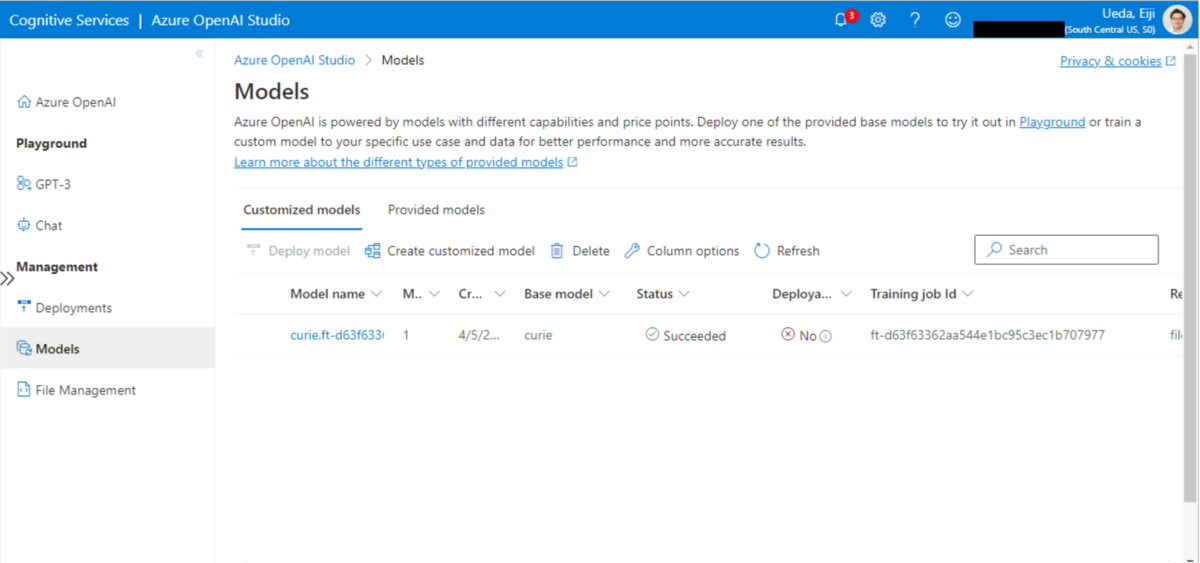Screen dimensions: 1200x563
Task: Click Azure OpenAI Studio breadcrumb link
Action: [x=294, y=60]
